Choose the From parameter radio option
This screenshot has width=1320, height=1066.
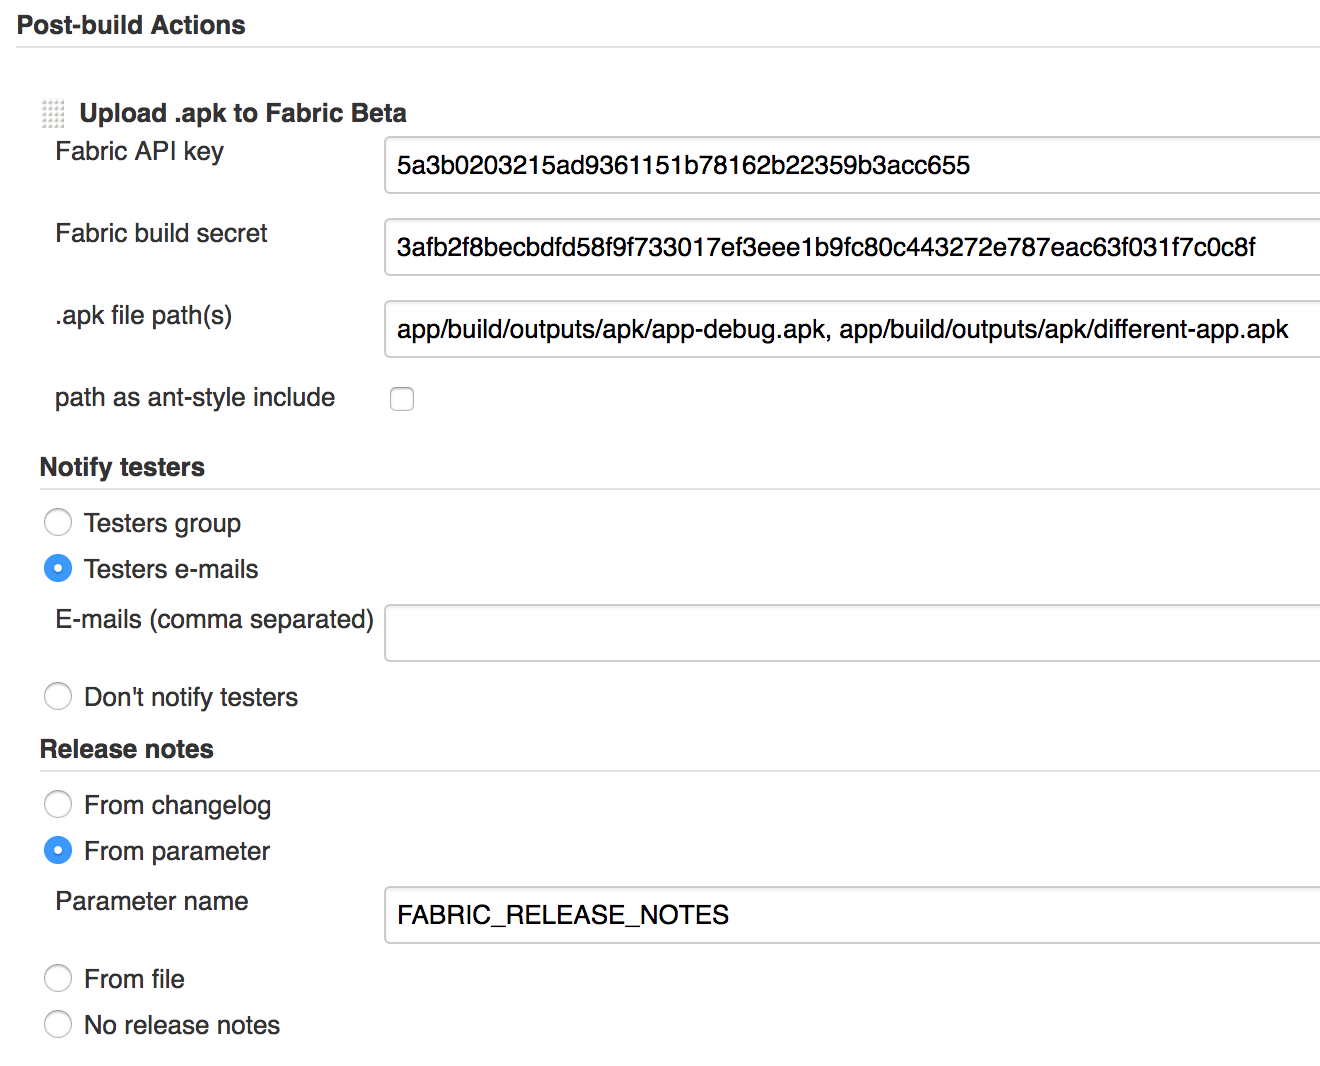pyautogui.click(x=58, y=850)
